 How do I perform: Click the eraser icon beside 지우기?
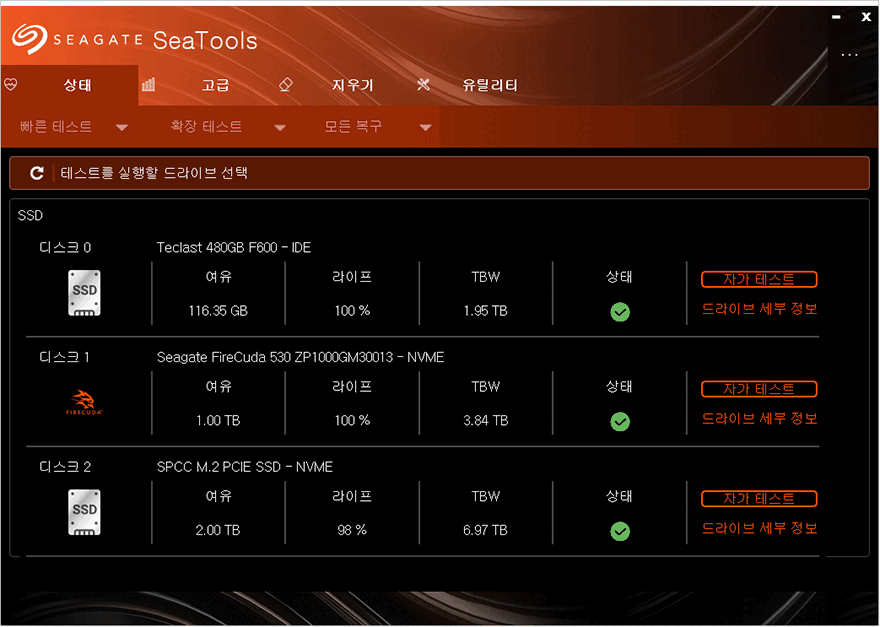point(286,85)
